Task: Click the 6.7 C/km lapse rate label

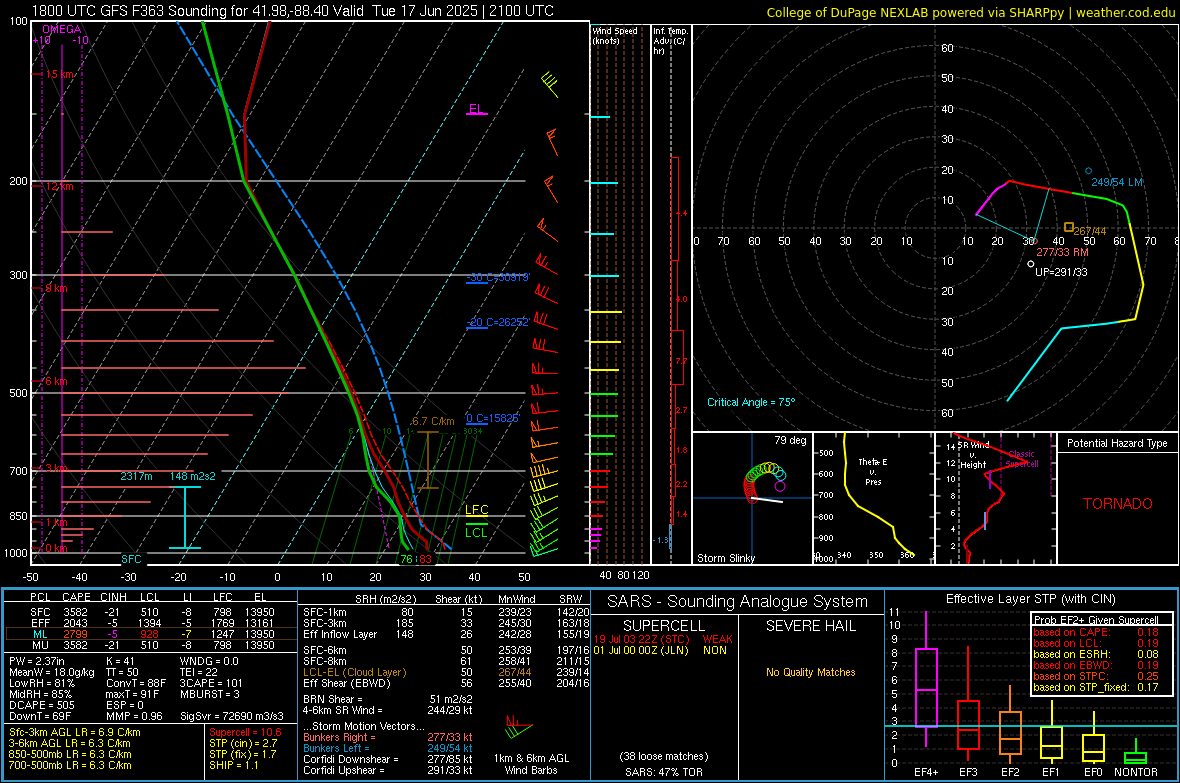Action: (x=433, y=421)
